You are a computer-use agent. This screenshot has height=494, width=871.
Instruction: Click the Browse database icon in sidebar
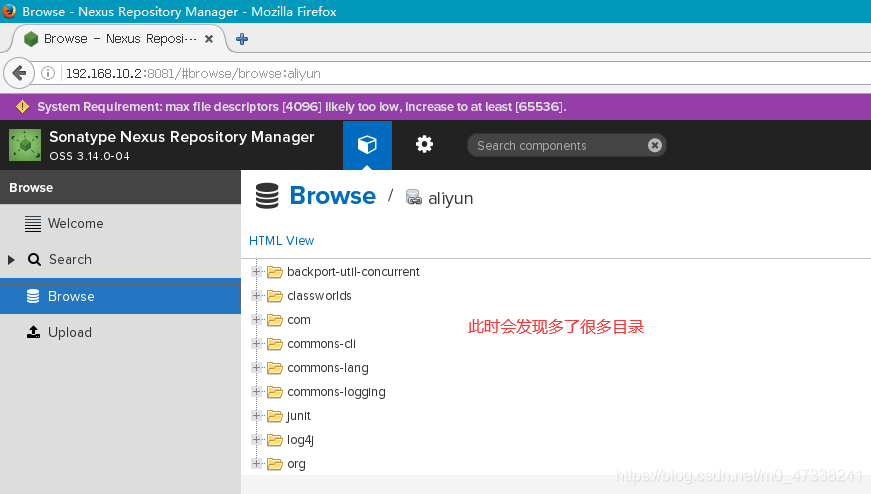click(x=33, y=296)
